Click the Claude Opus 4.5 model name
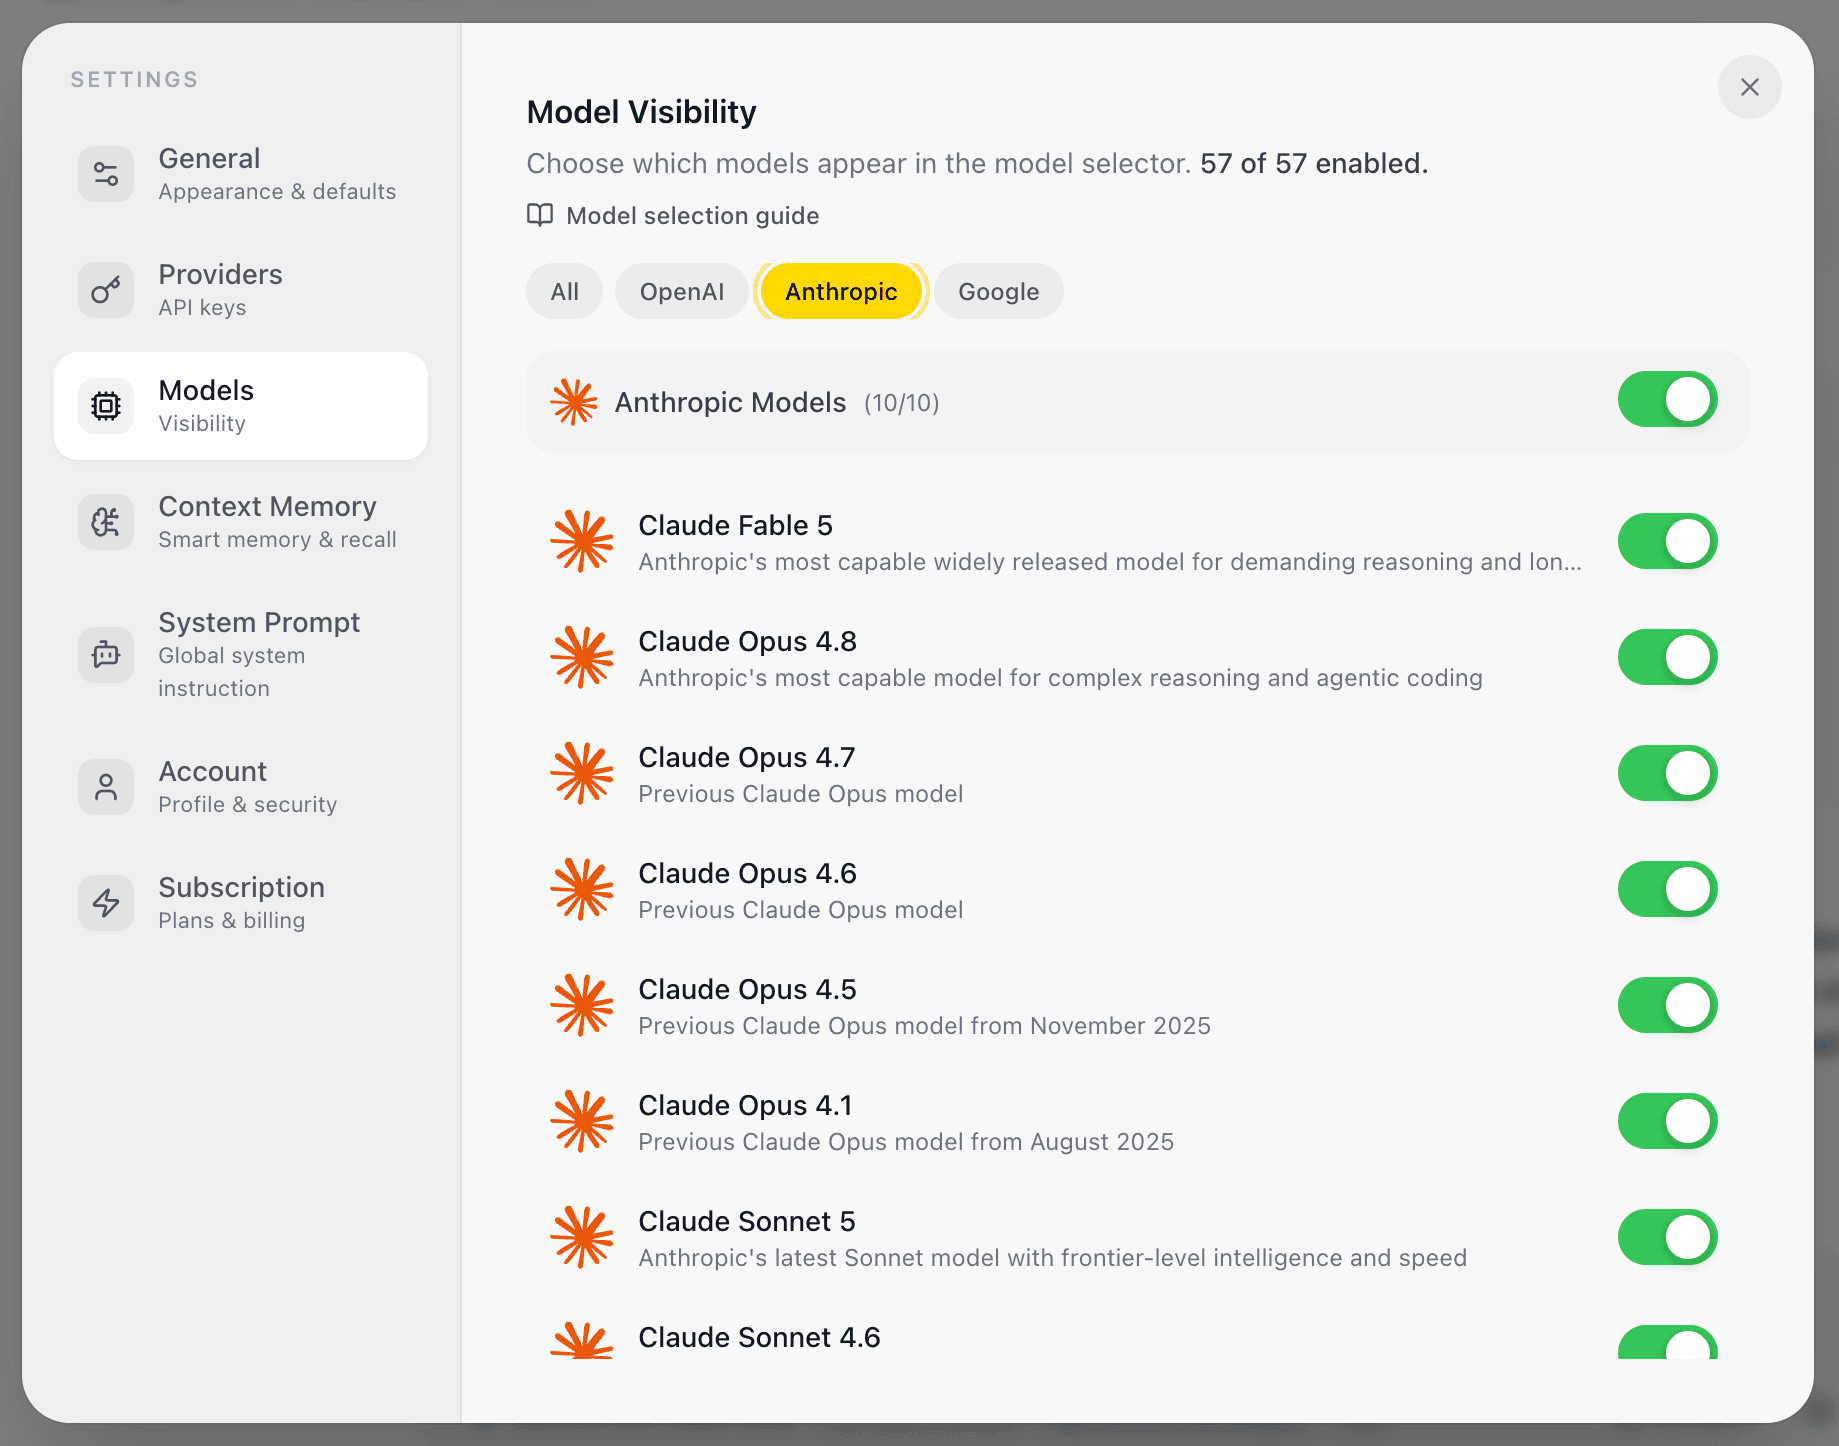This screenshot has height=1446, width=1839. pyautogui.click(x=747, y=989)
